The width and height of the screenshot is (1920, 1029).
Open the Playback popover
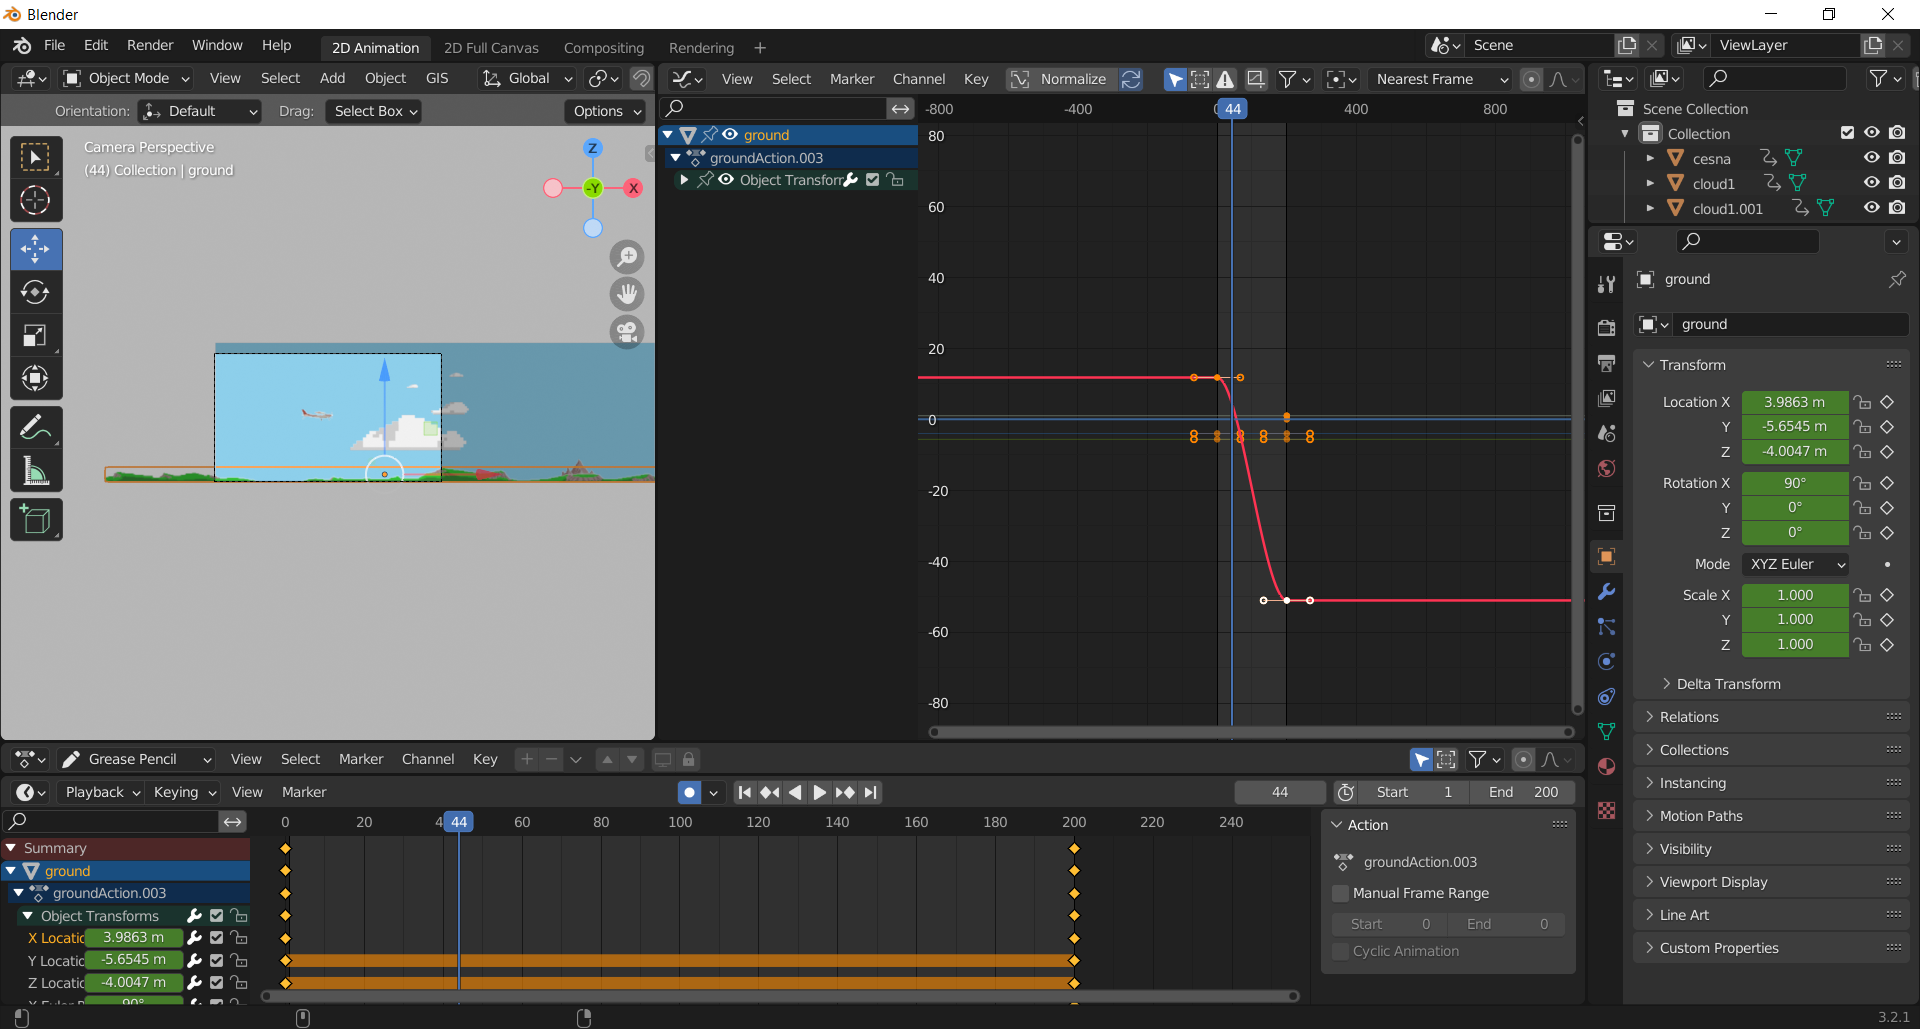102,792
